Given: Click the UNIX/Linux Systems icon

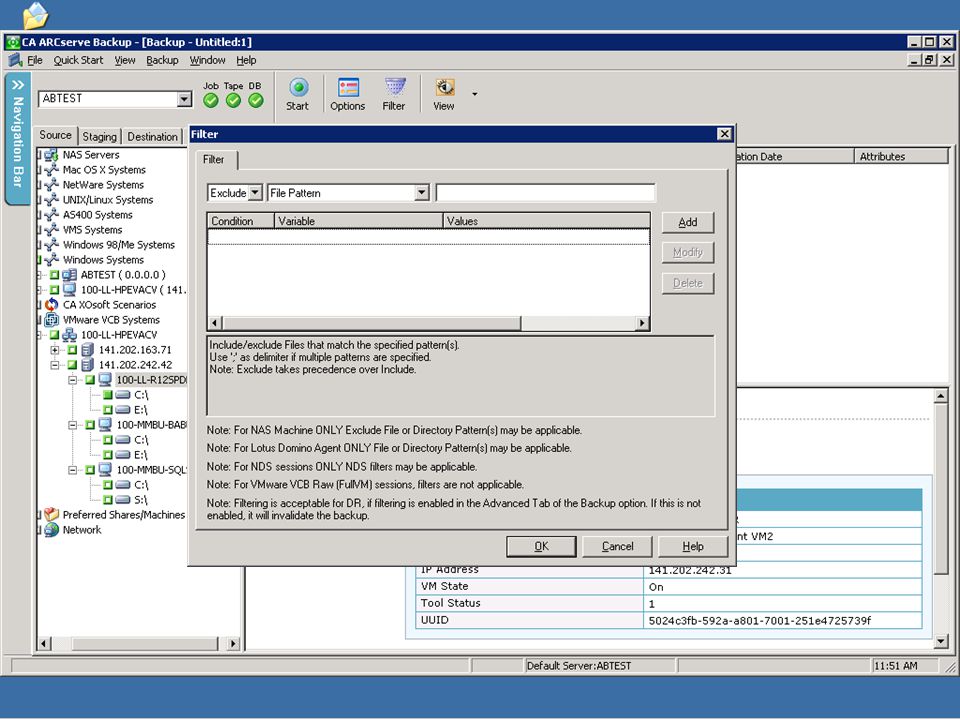Looking at the screenshot, I should point(51,200).
